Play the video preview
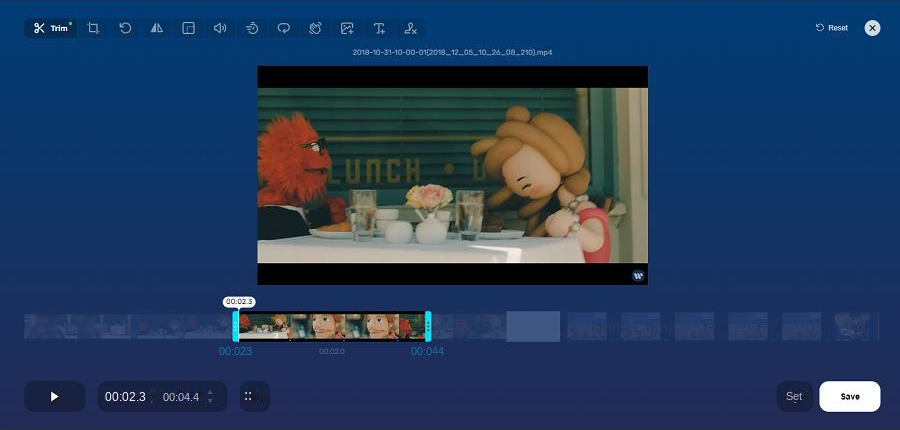This screenshot has width=900, height=430. [55, 397]
